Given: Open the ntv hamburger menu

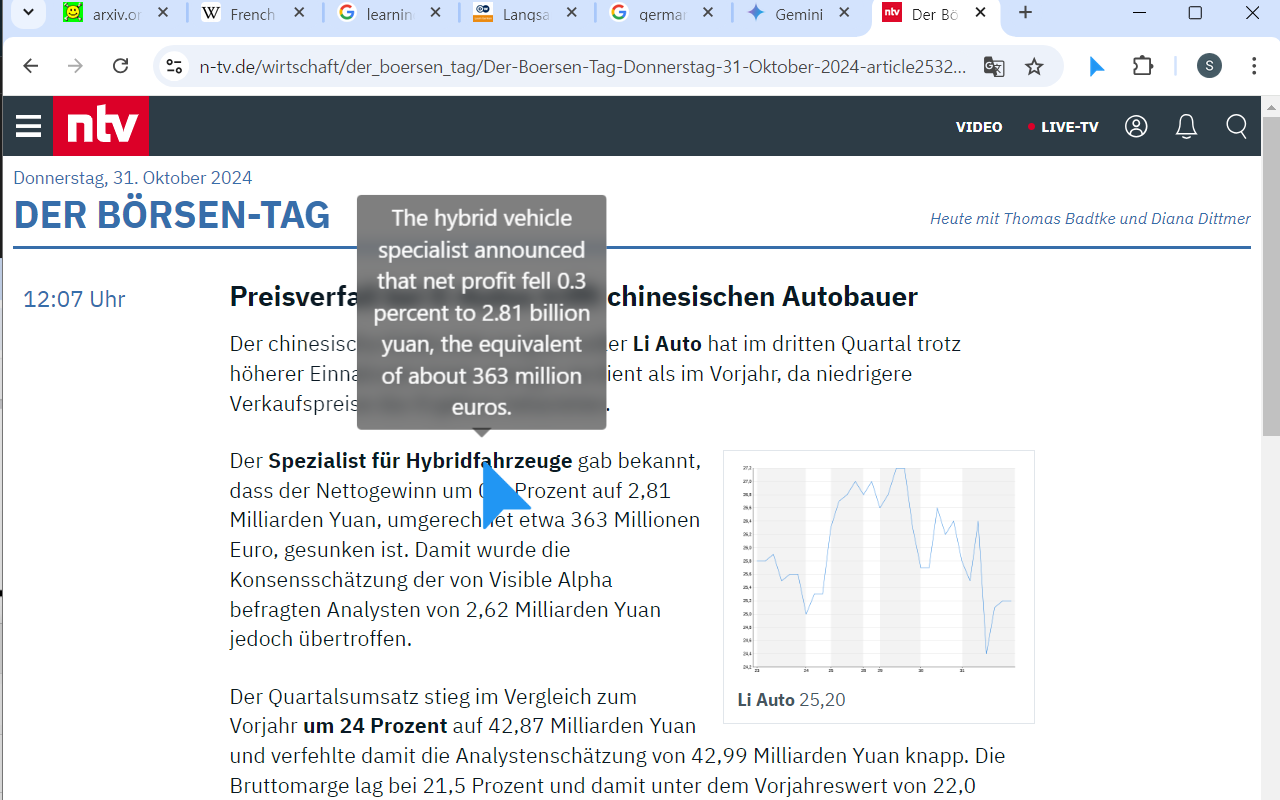Looking at the screenshot, I should pos(29,126).
